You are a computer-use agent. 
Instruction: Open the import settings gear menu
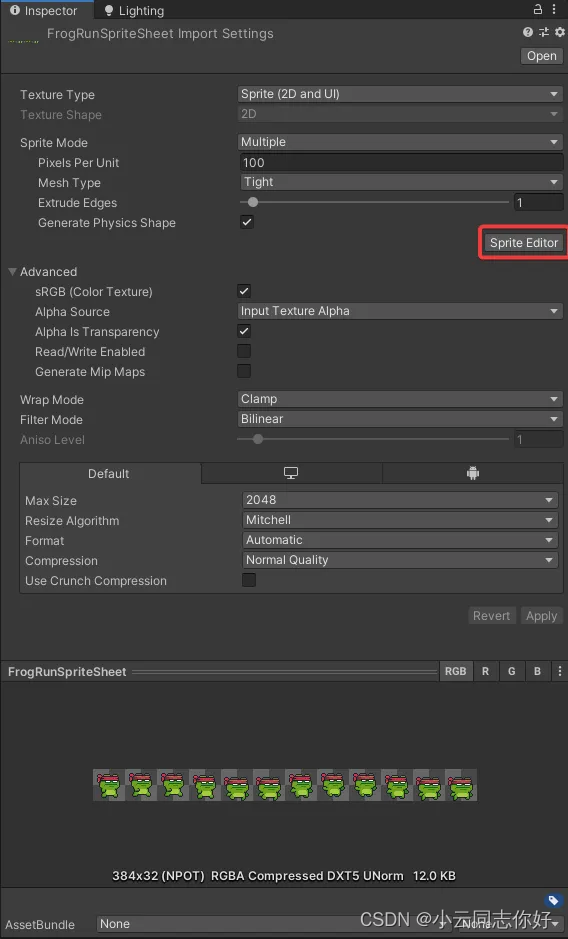pyautogui.click(x=560, y=32)
